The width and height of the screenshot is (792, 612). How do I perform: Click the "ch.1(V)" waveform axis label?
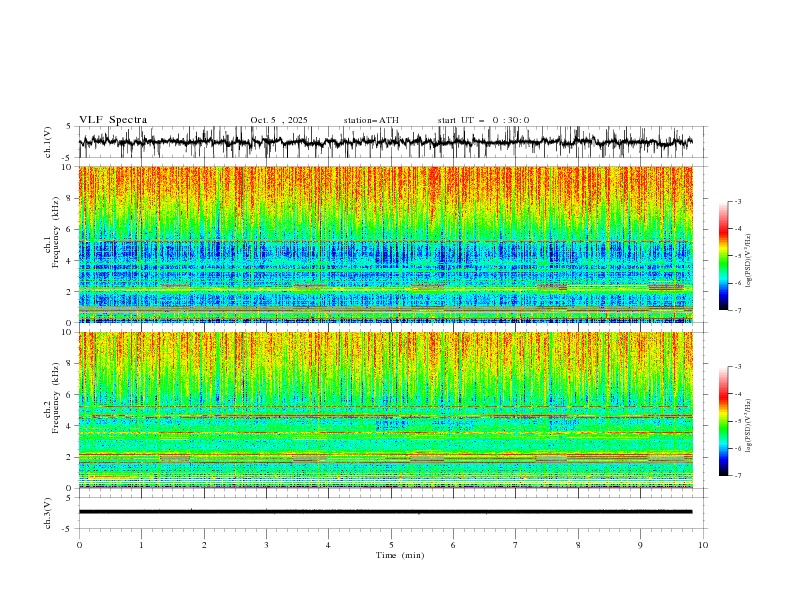48,142
